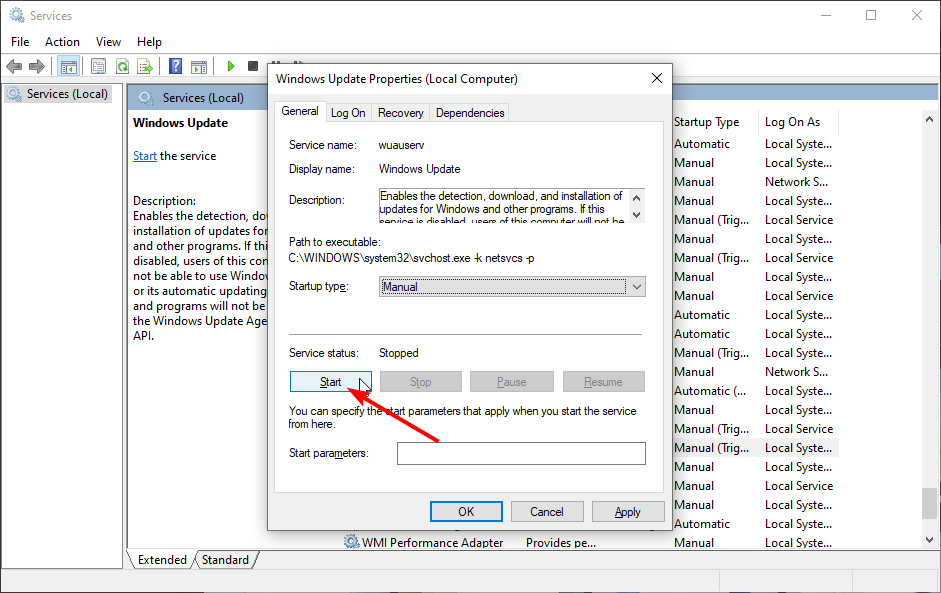Minimize the Services window
The width and height of the screenshot is (941, 593).
click(826, 15)
